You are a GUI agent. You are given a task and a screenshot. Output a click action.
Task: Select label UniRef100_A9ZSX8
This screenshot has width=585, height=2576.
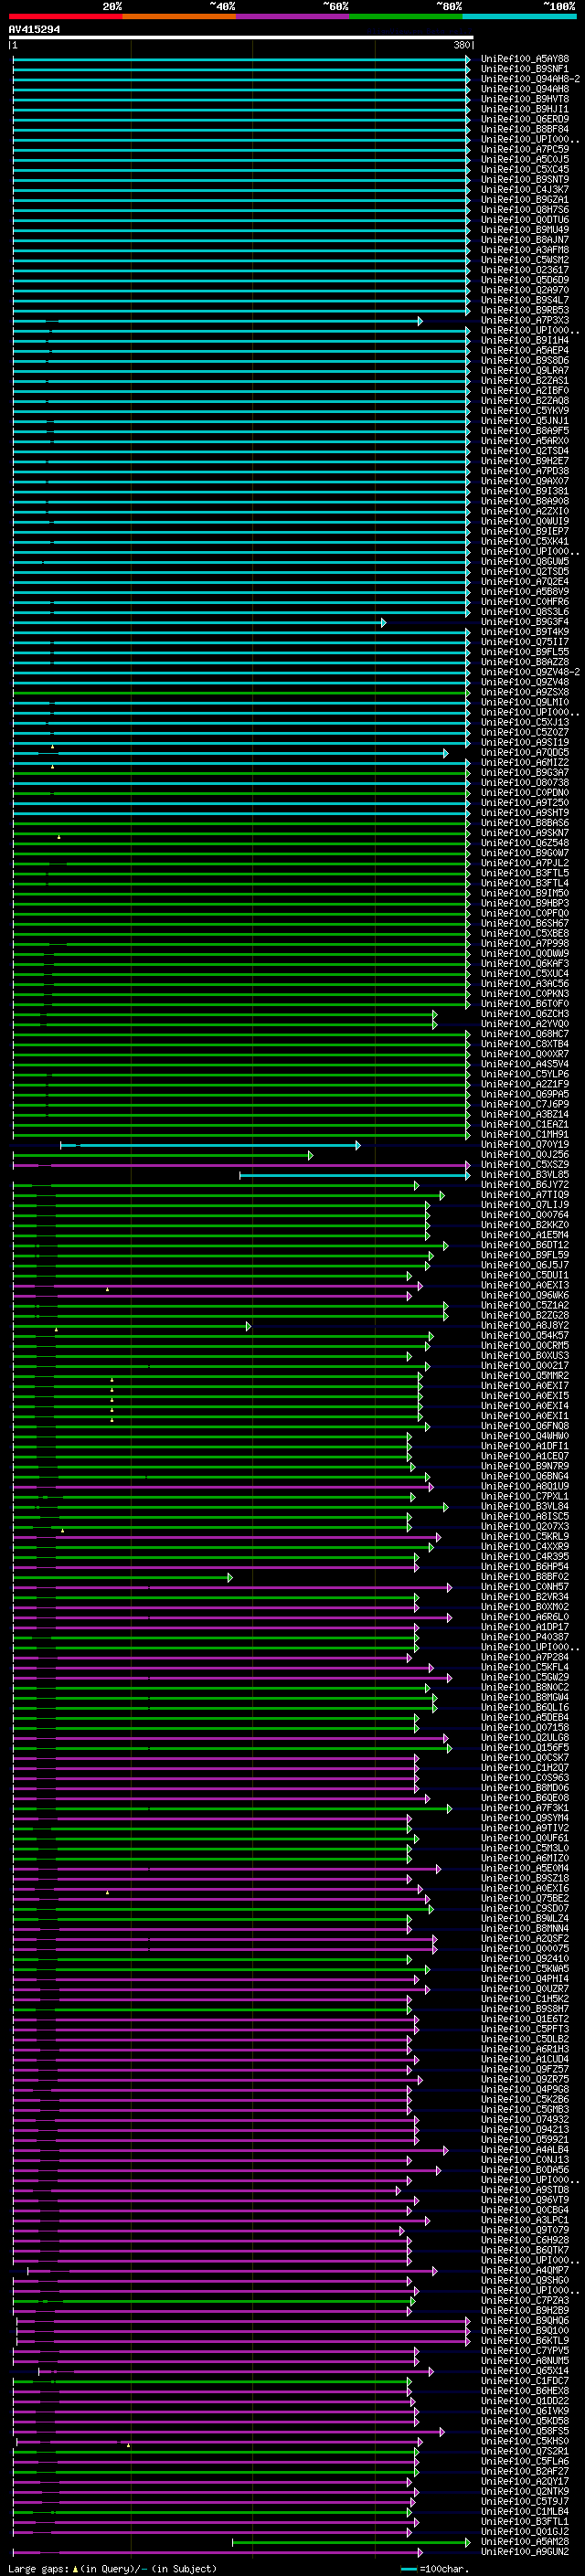tap(525, 692)
